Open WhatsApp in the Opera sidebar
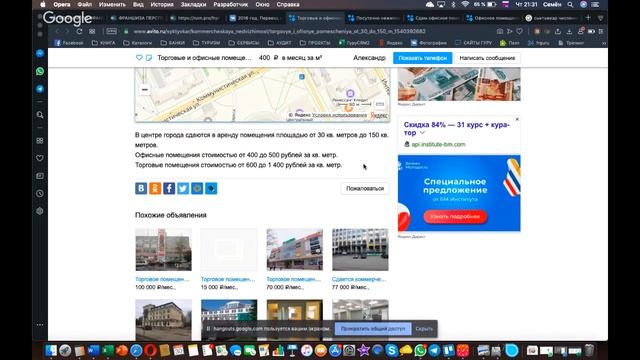Viewport: 640px width, 360px height. tap(40, 71)
